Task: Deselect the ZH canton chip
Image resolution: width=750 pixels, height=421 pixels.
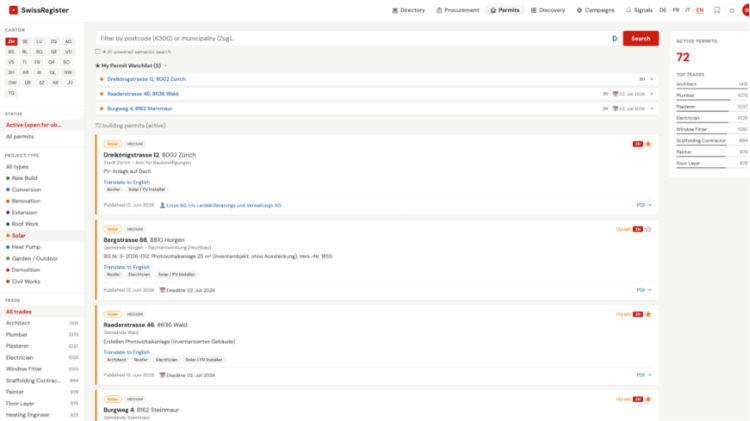Action: coord(11,42)
